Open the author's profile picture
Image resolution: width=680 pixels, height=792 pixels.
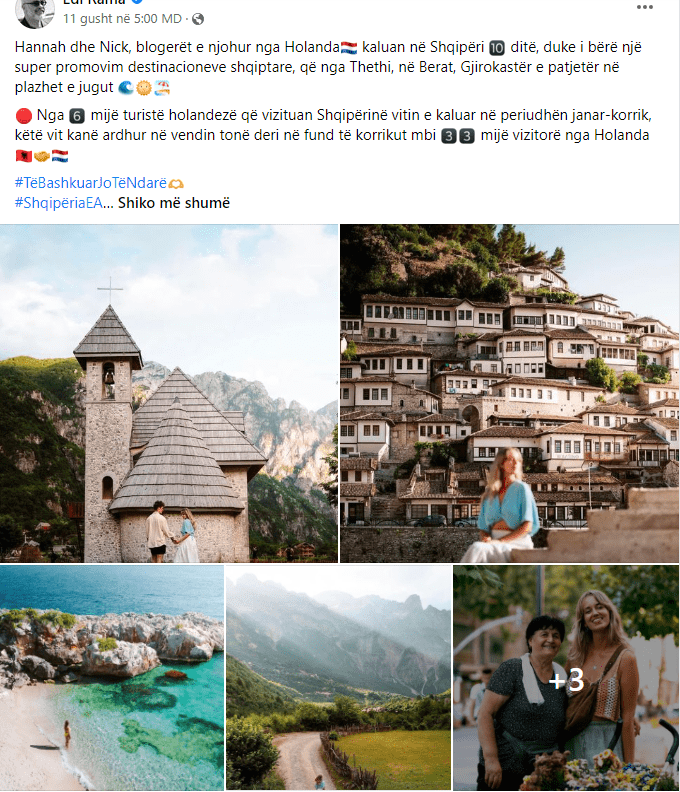click(x=34, y=11)
